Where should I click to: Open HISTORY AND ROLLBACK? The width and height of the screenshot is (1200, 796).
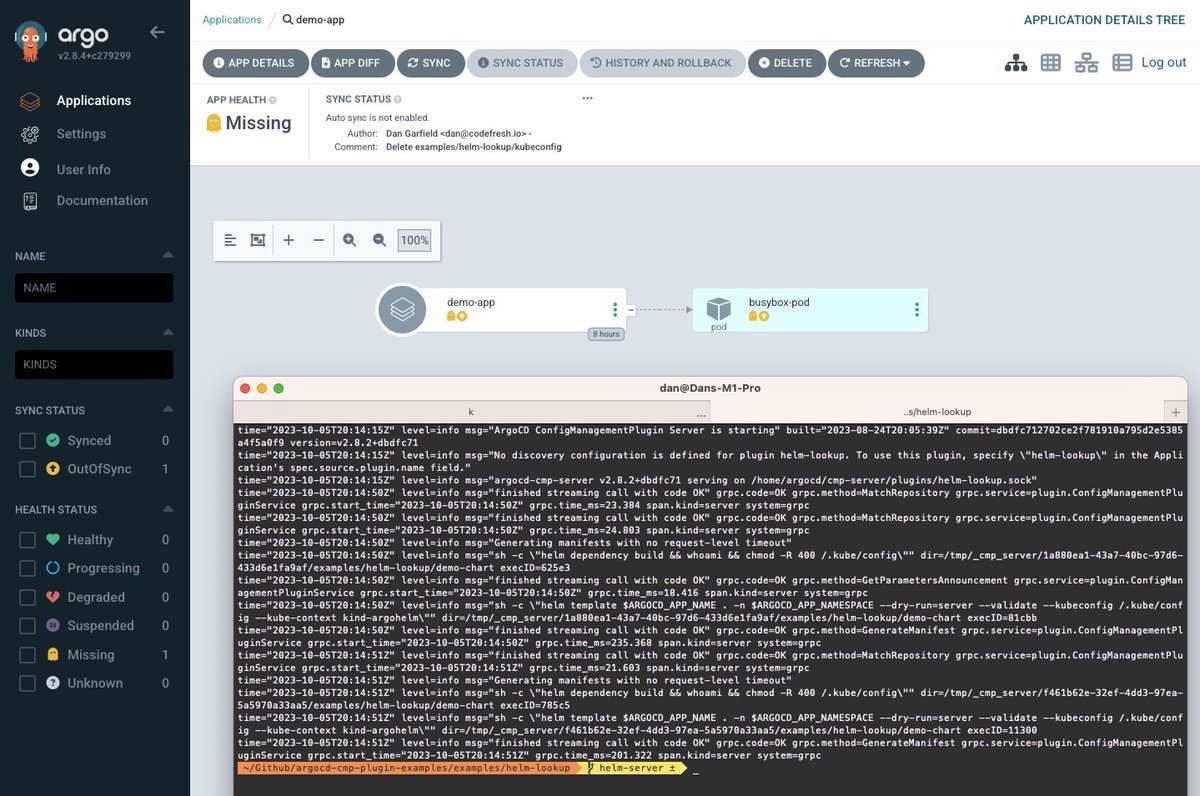pos(662,63)
